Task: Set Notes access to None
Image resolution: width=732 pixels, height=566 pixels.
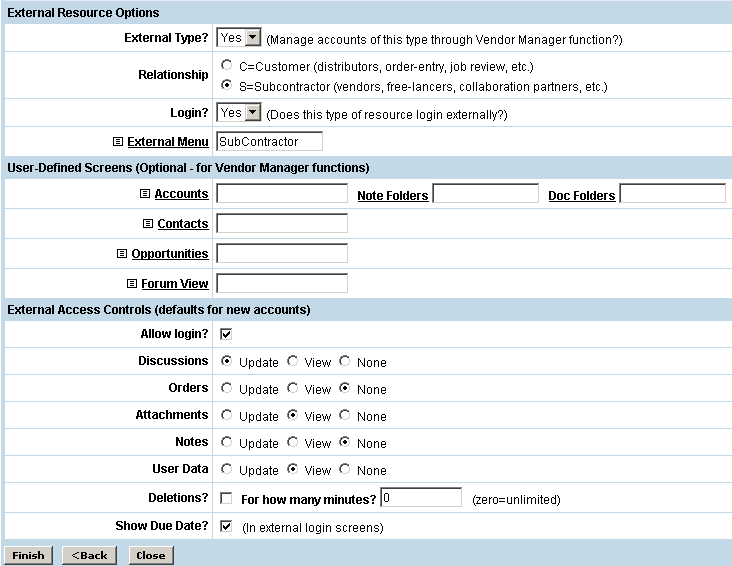Action: click(x=345, y=442)
